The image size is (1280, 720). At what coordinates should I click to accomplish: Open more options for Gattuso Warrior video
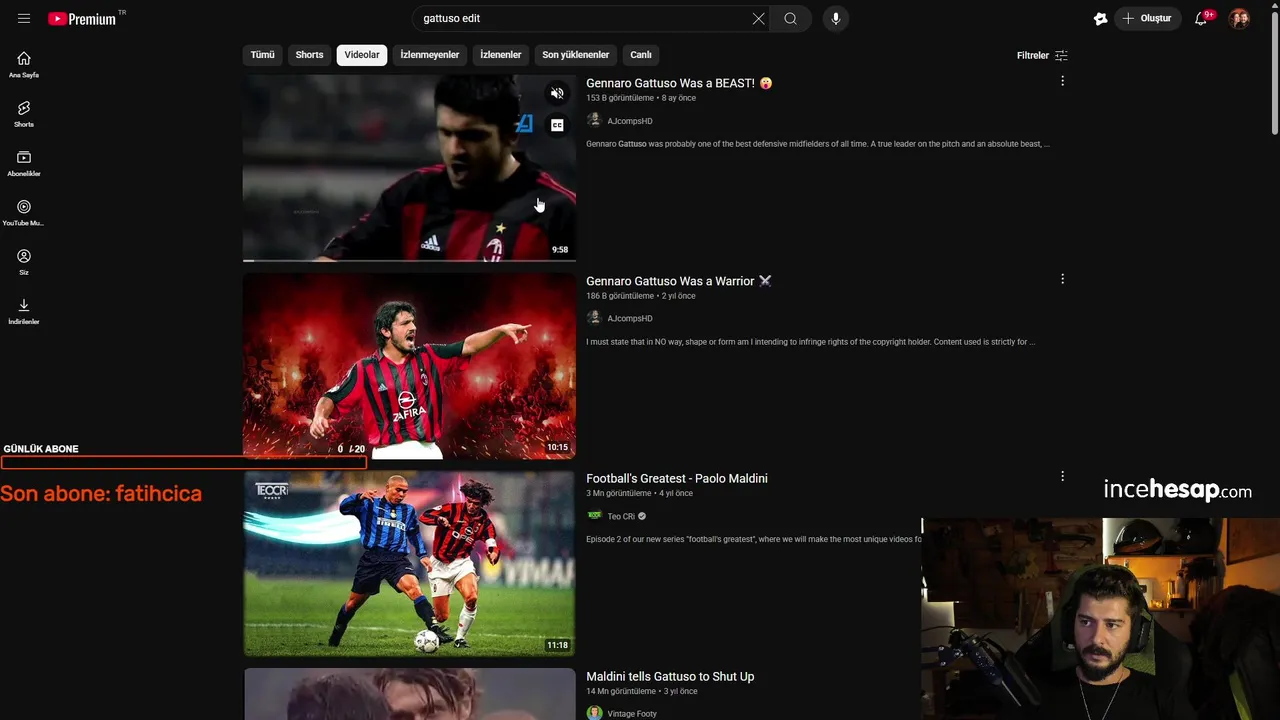(1062, 279)
